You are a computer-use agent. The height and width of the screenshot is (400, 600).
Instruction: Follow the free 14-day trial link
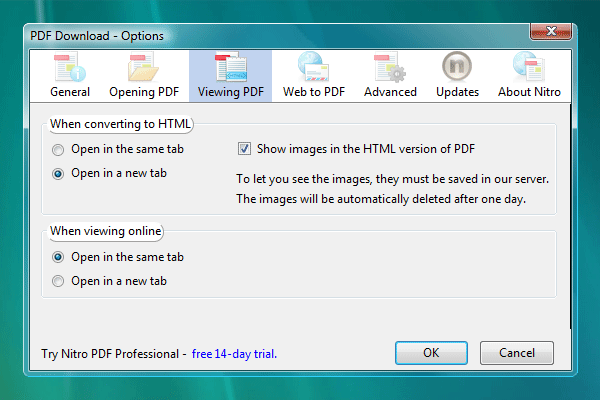234,354
